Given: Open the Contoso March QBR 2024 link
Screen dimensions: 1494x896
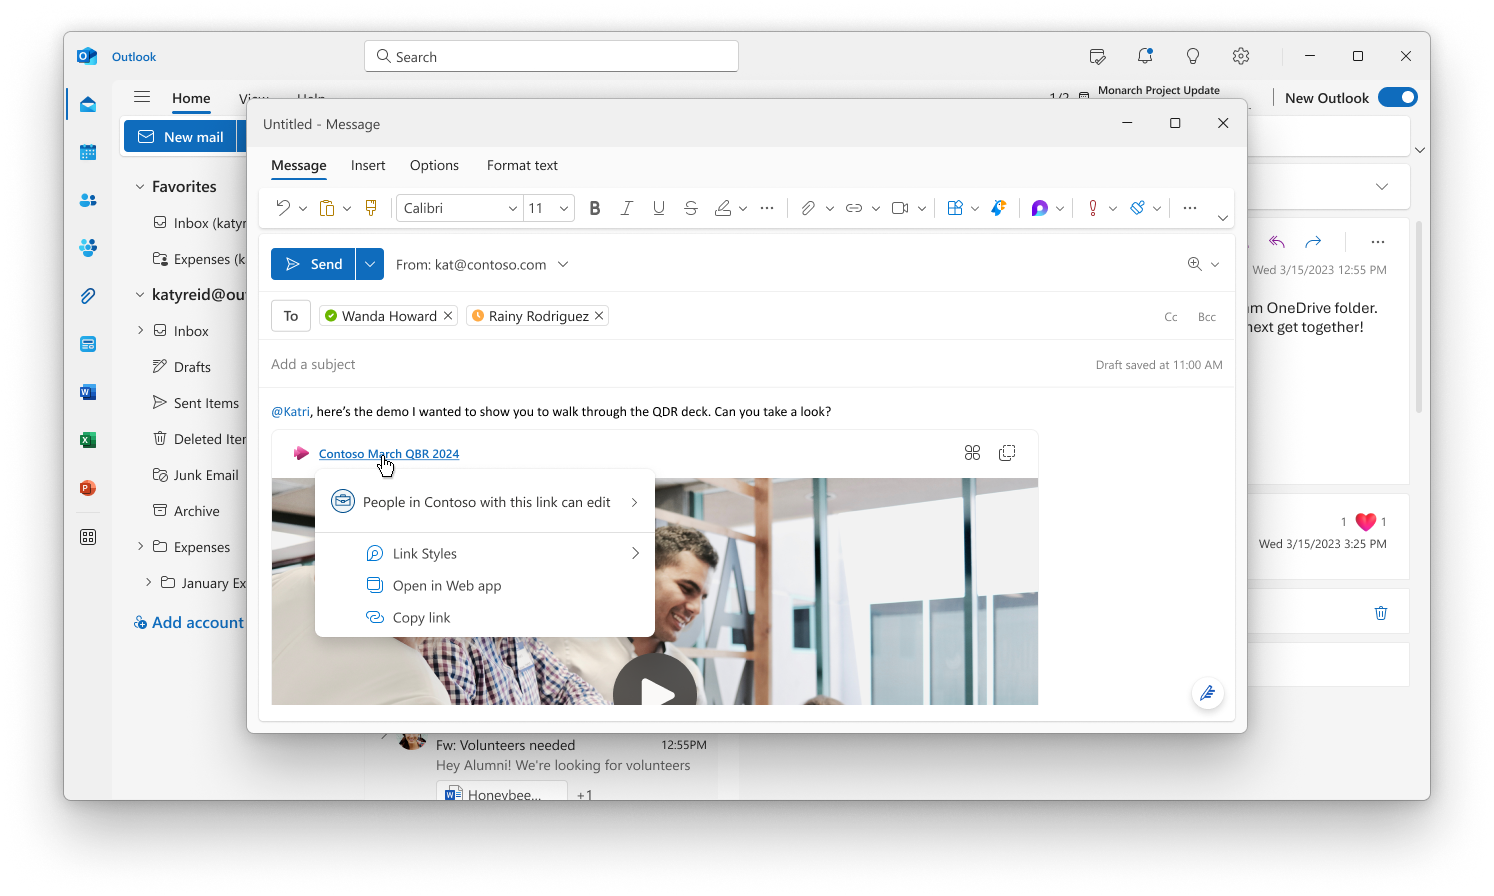Looking at the screenshot, I should click(389, 454).
